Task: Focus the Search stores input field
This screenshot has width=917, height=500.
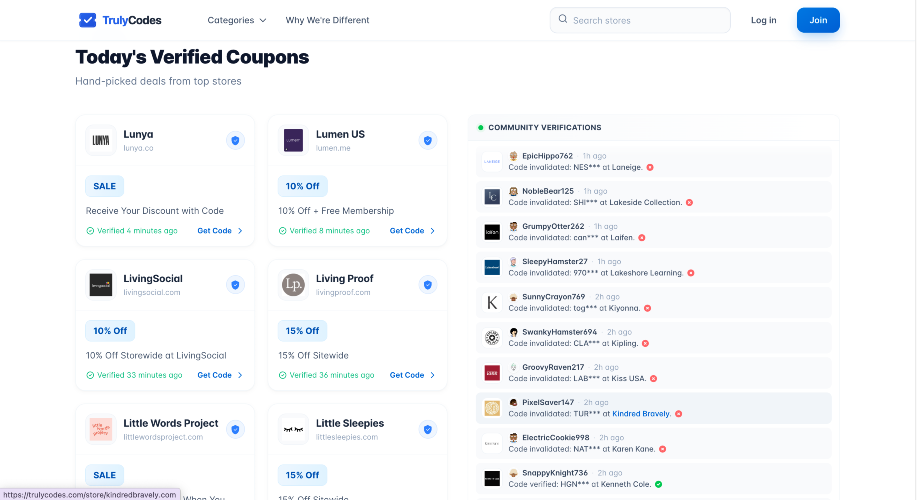Action: coord(640,20)
